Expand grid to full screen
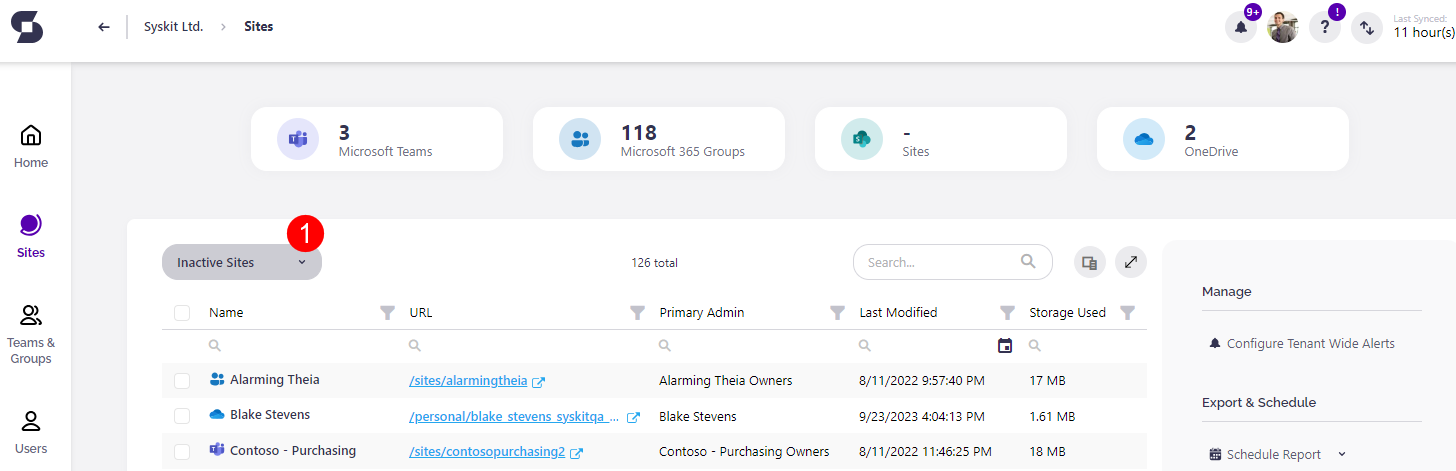 (x=1131, y=262)
